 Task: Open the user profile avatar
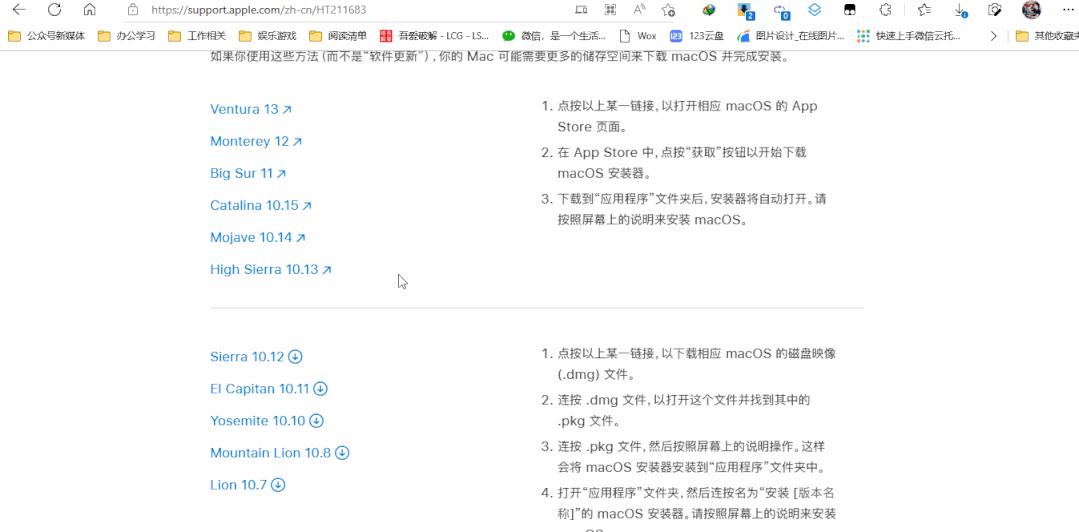[x=1031, y=10]
